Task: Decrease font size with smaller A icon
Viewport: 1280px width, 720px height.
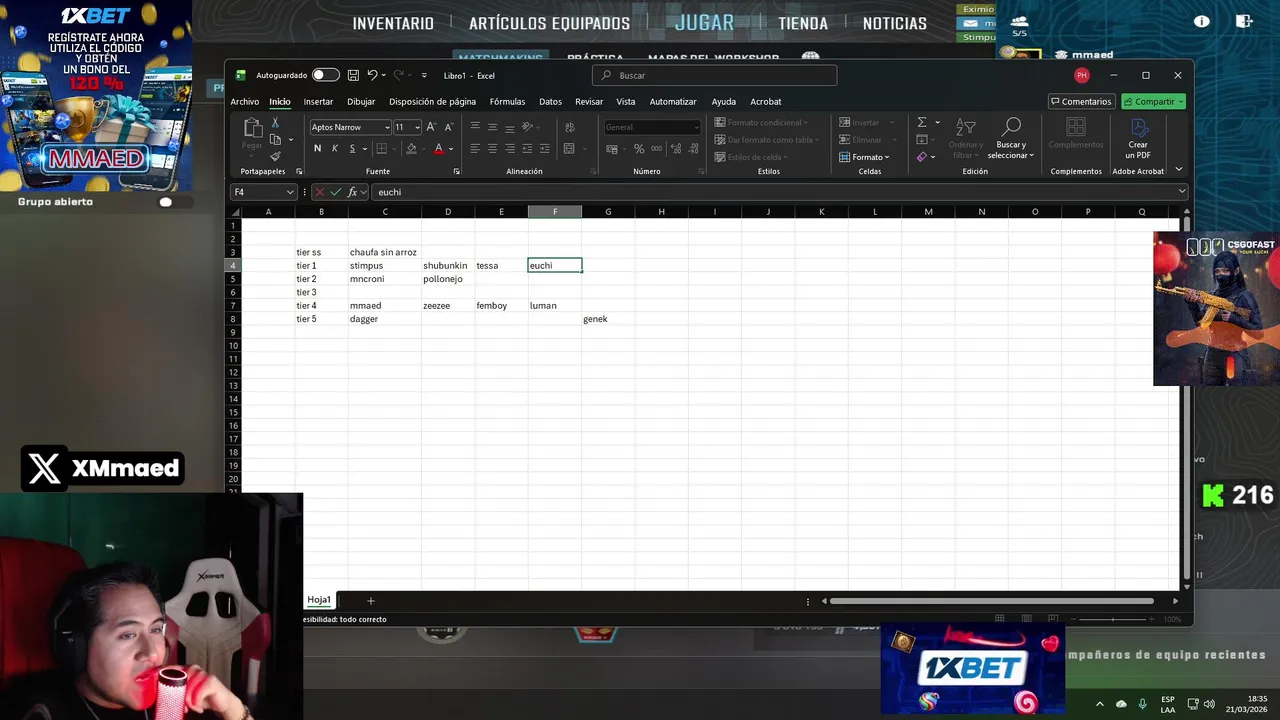Action: 448,127
